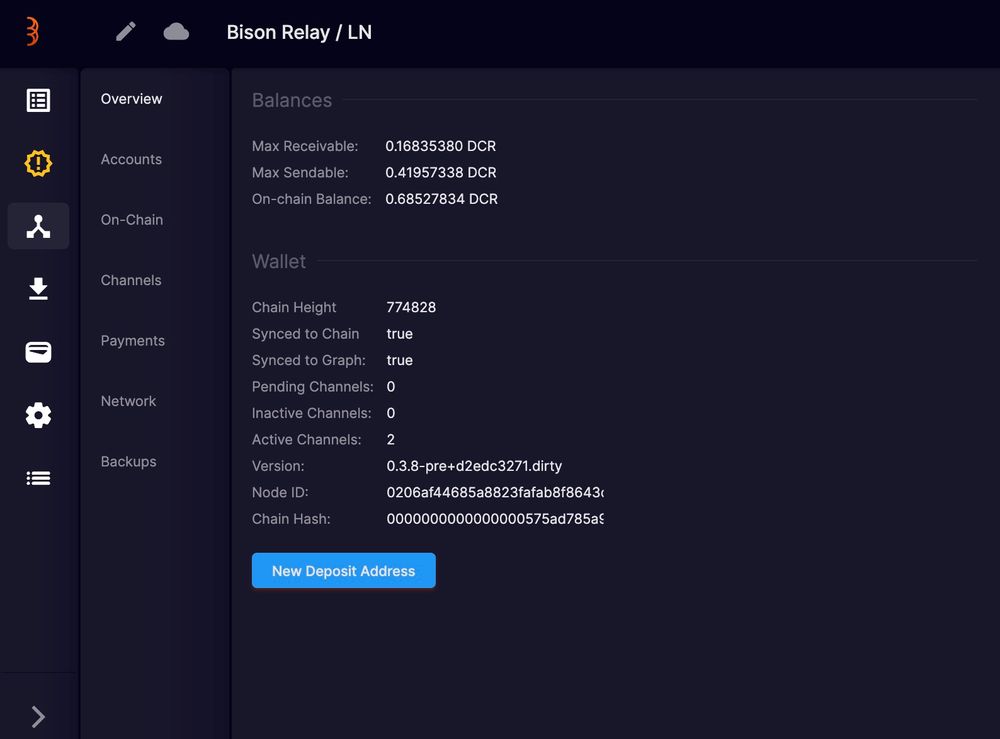The width and height of the screenshot is (1000, 739).
Task: Click the New Deposit Address button
Action: (343, 570)
